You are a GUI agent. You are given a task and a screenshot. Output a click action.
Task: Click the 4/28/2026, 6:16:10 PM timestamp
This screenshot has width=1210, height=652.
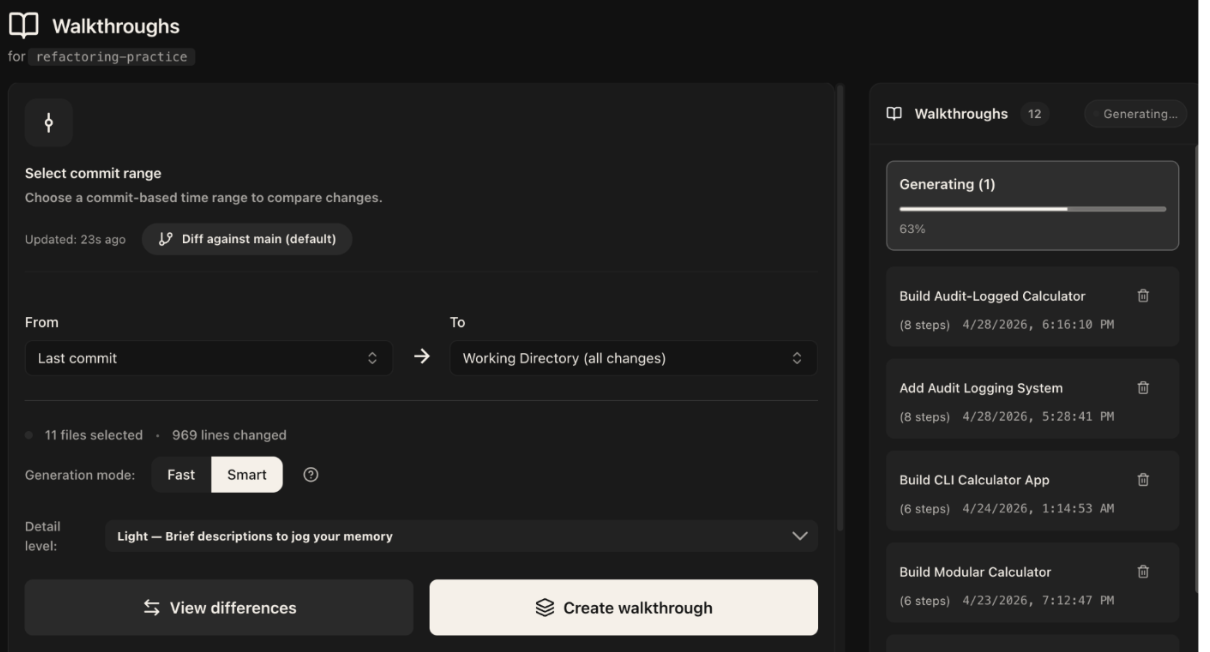click(1038, 325)
